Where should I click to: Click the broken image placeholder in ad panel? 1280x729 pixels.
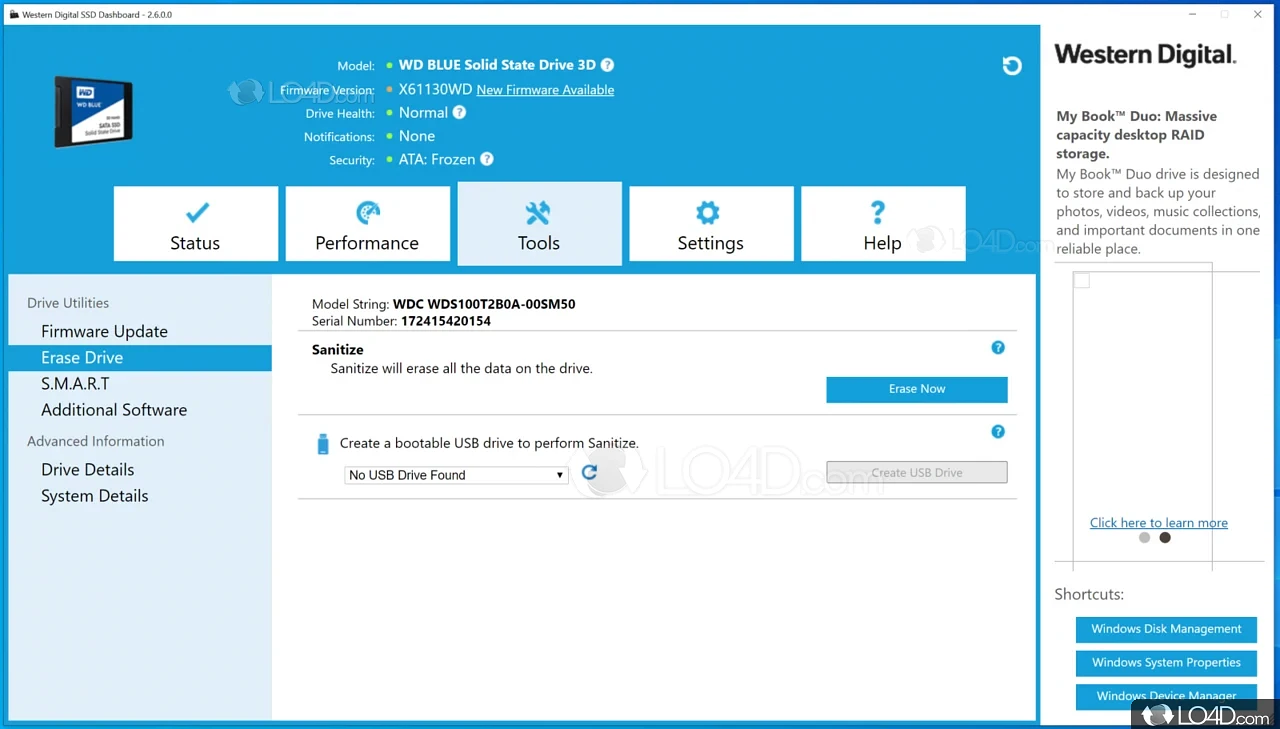pyautogui.click(x=1081, y=281)
